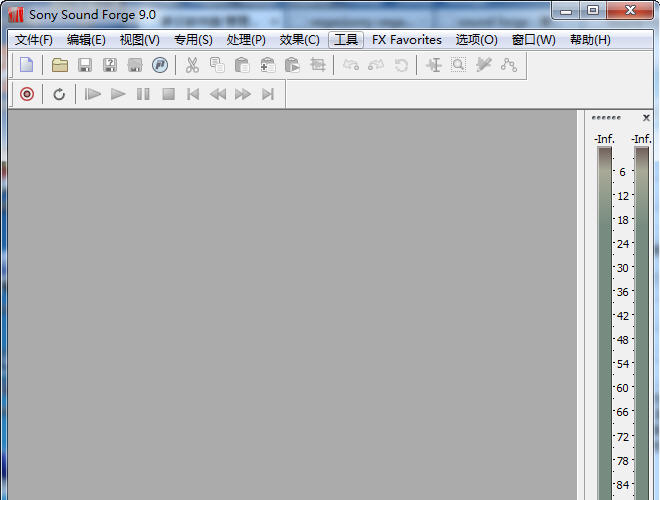Click the Go to End transport button

coord(268,94)
